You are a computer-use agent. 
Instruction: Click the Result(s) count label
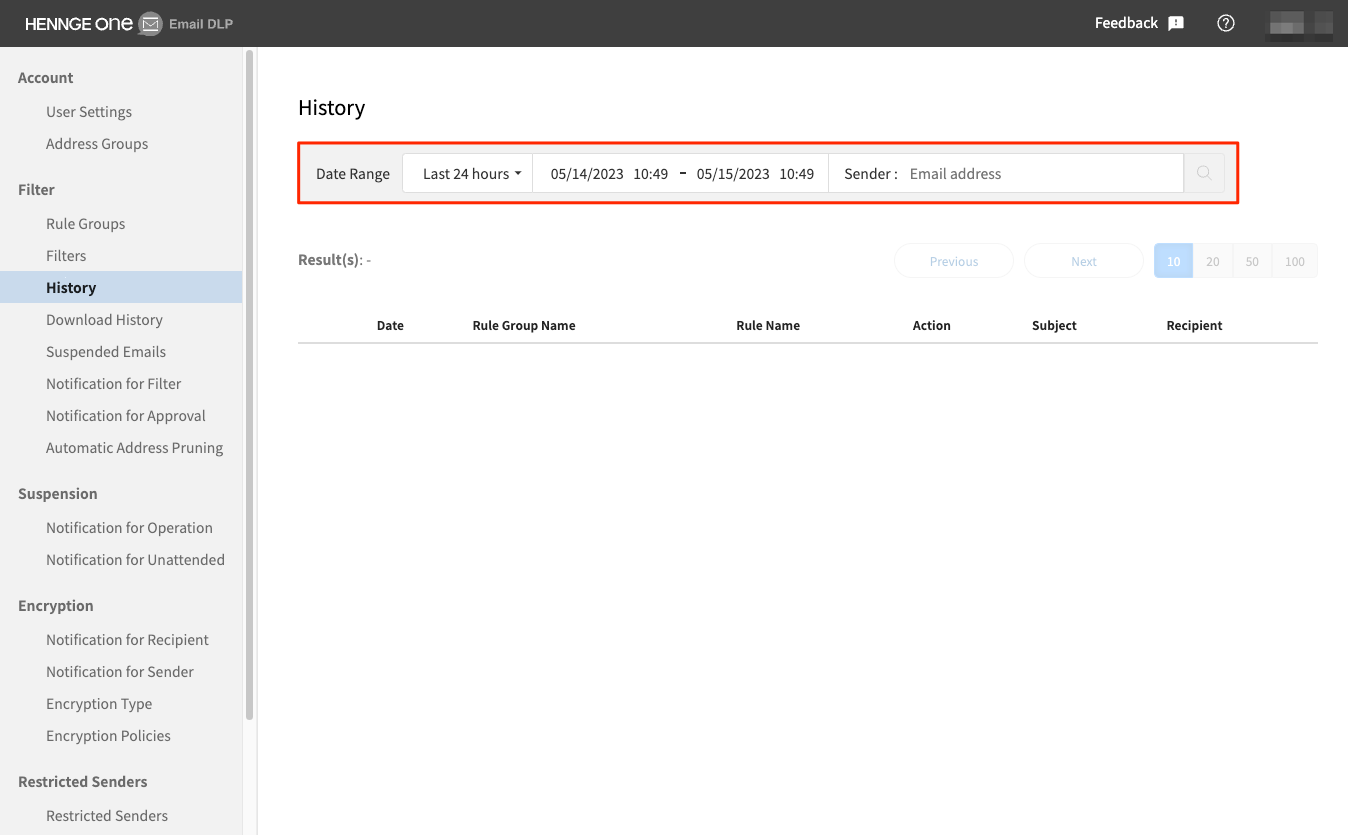point(335,260)
